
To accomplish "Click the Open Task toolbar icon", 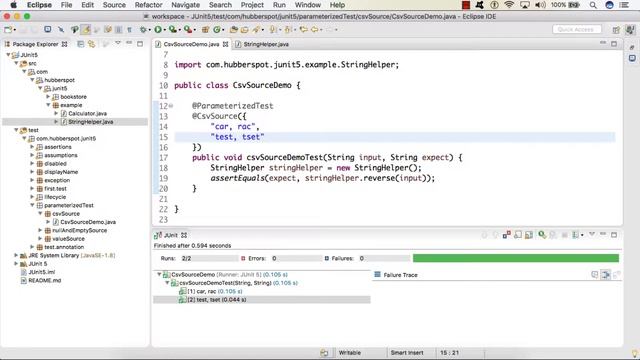I will (x=244, y=29).
